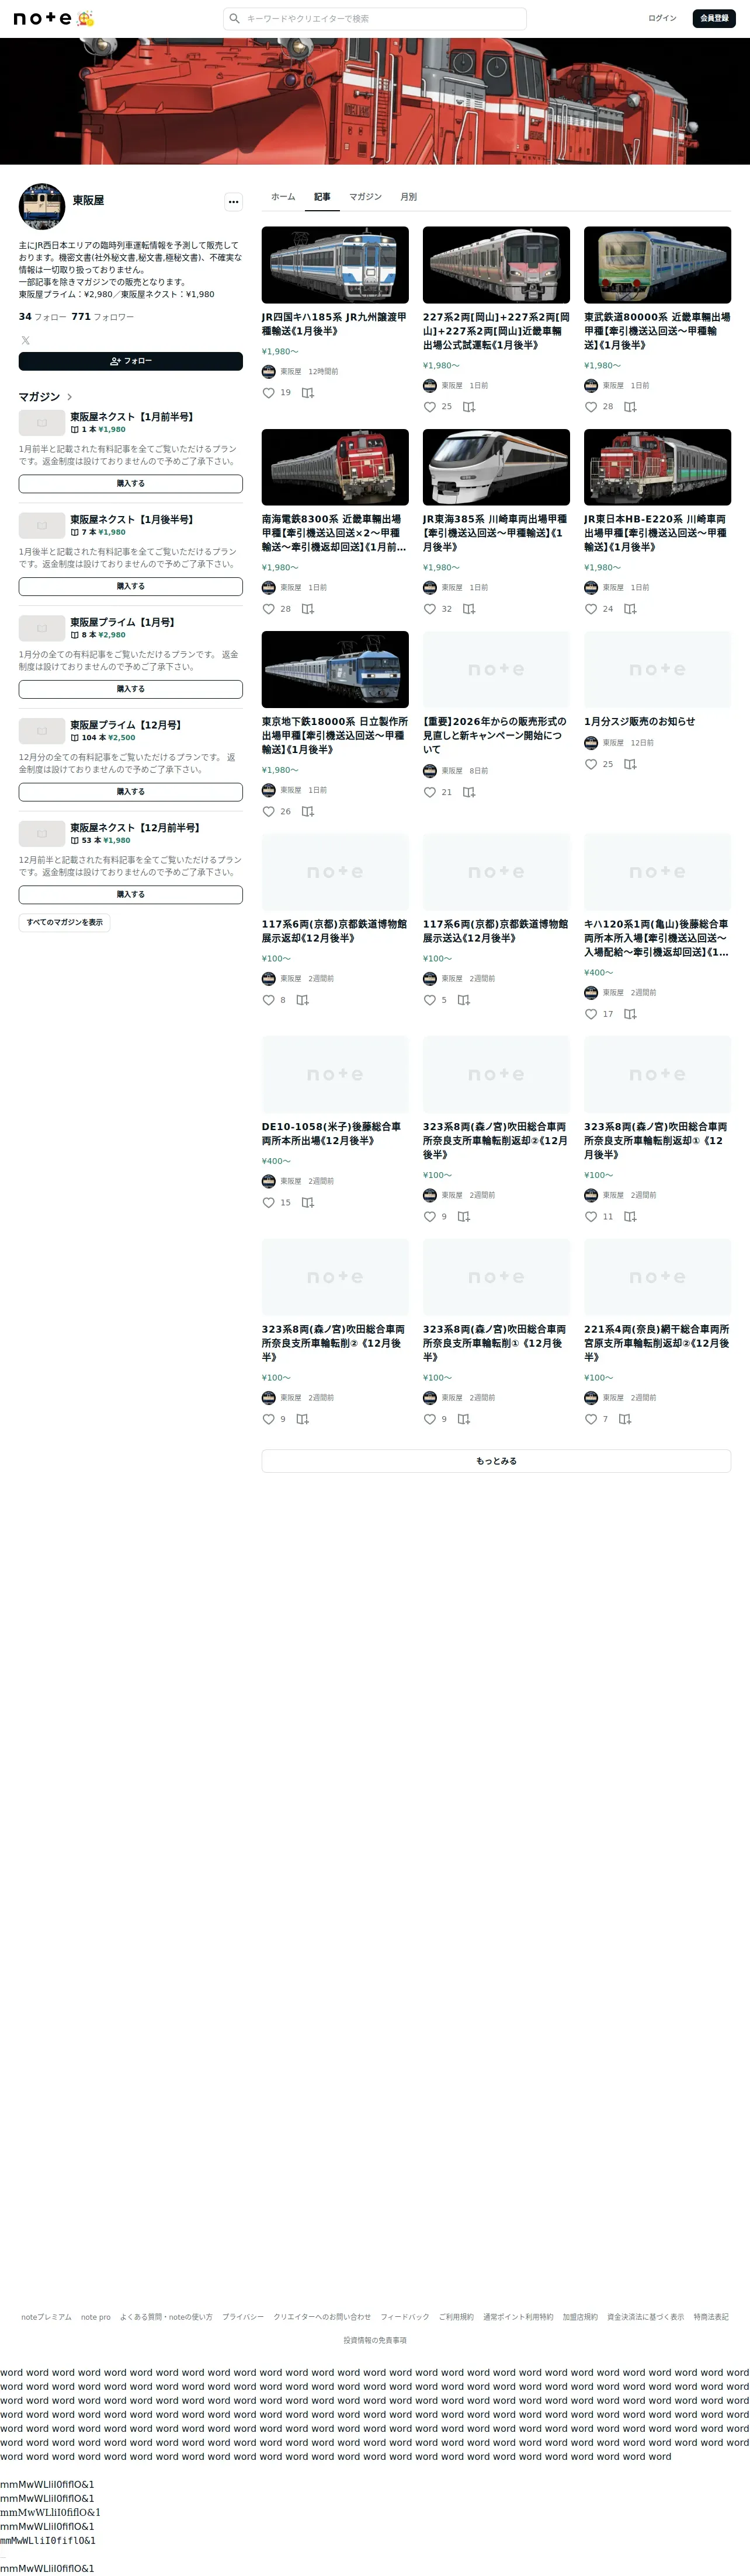
Task: Open 117系6両 京都鉄道博物館展示返却 article title
Action: (335, 931)
